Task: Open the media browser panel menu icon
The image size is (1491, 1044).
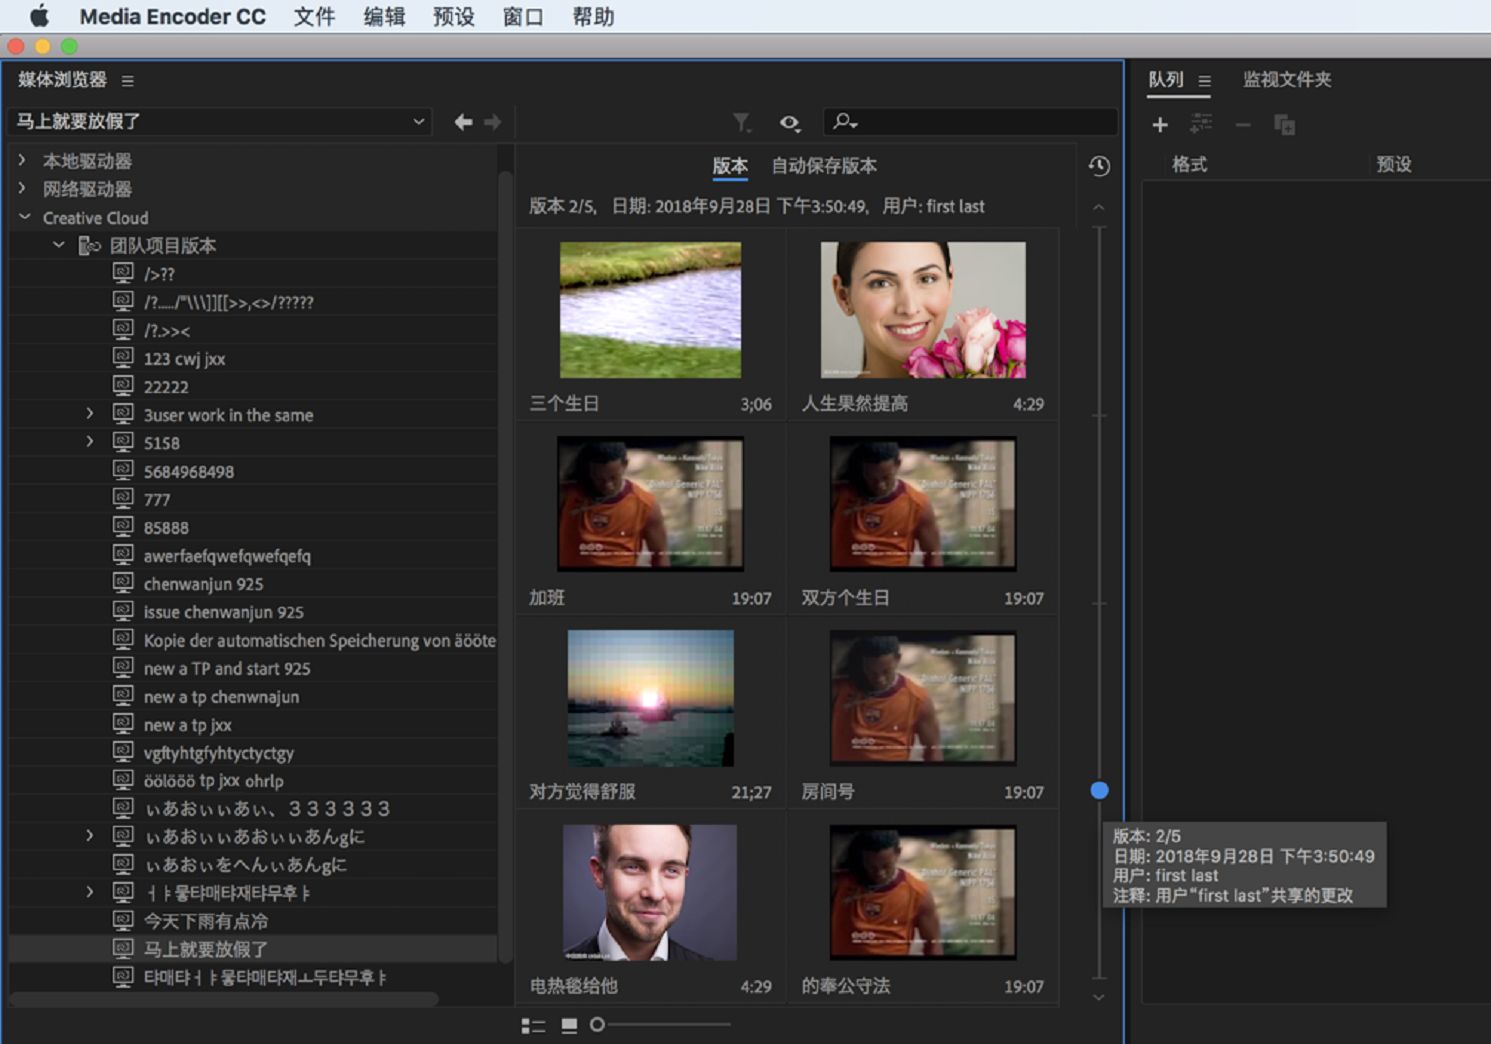Action: [x=127, y=81]
